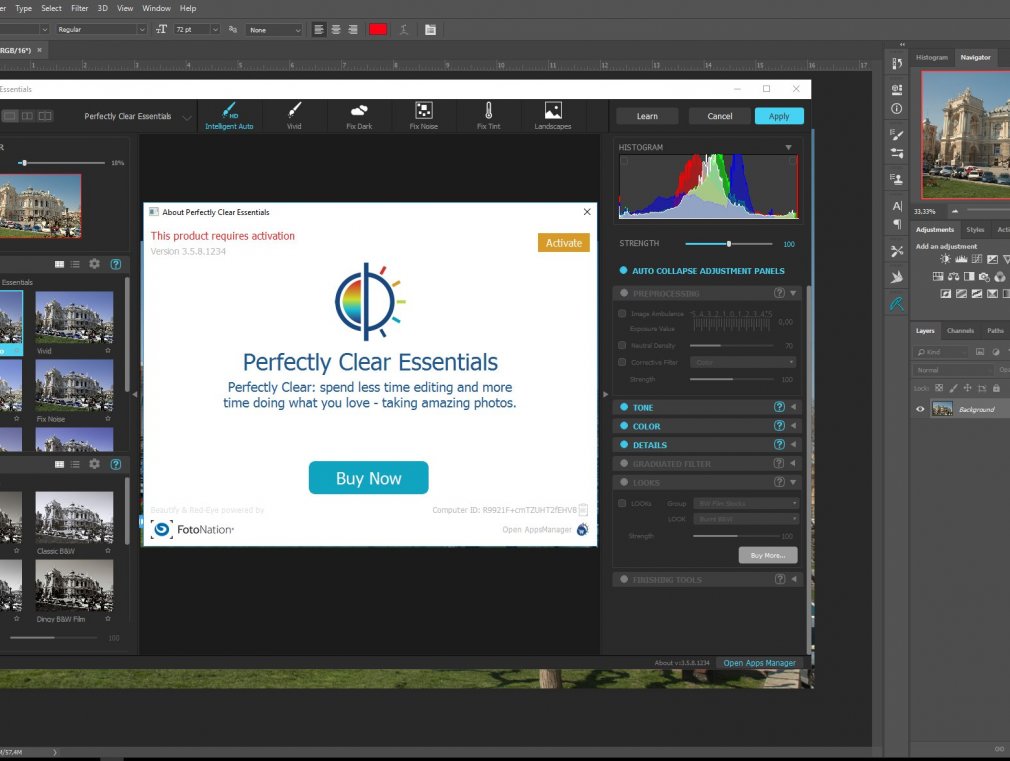The image size is (1010, 761).
Task: Click the red text color swatch
Action: [x=378, y=30]
